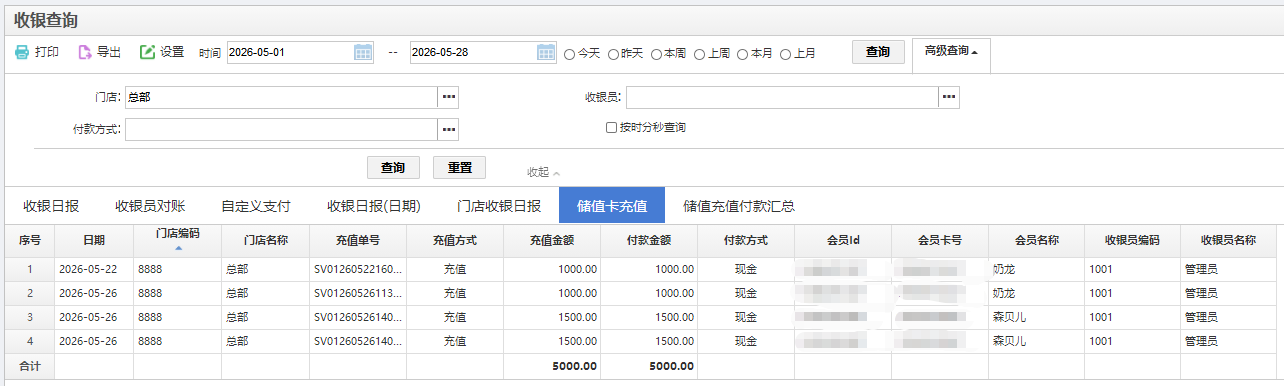Click 收起 to collapse filters
Viewport: 1284px width, 386px height.
(x=544, y=172)
